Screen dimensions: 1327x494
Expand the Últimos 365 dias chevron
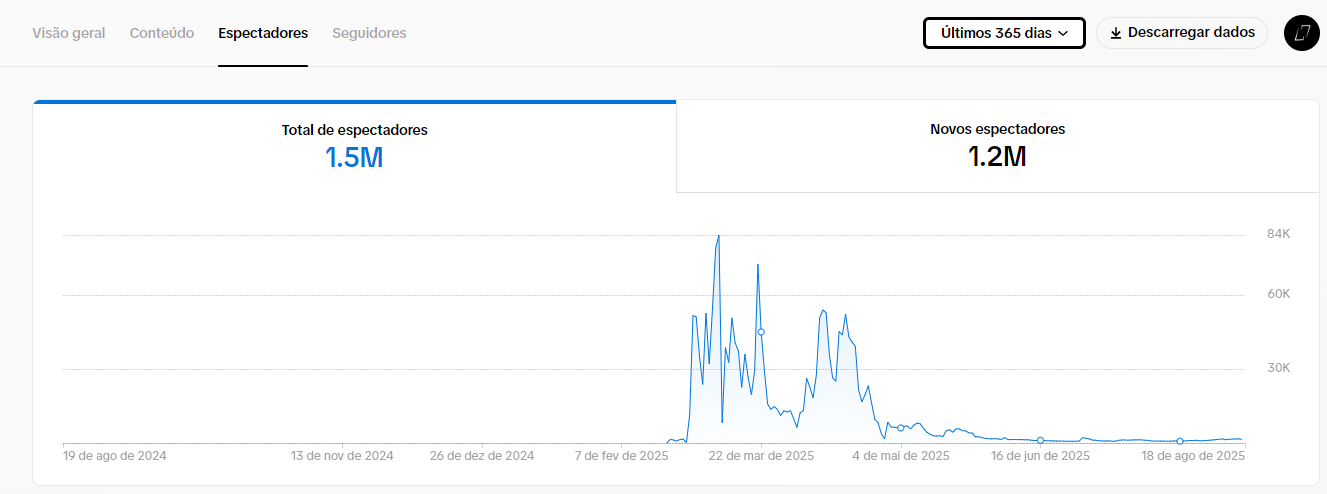click(x=1063, y=33)
